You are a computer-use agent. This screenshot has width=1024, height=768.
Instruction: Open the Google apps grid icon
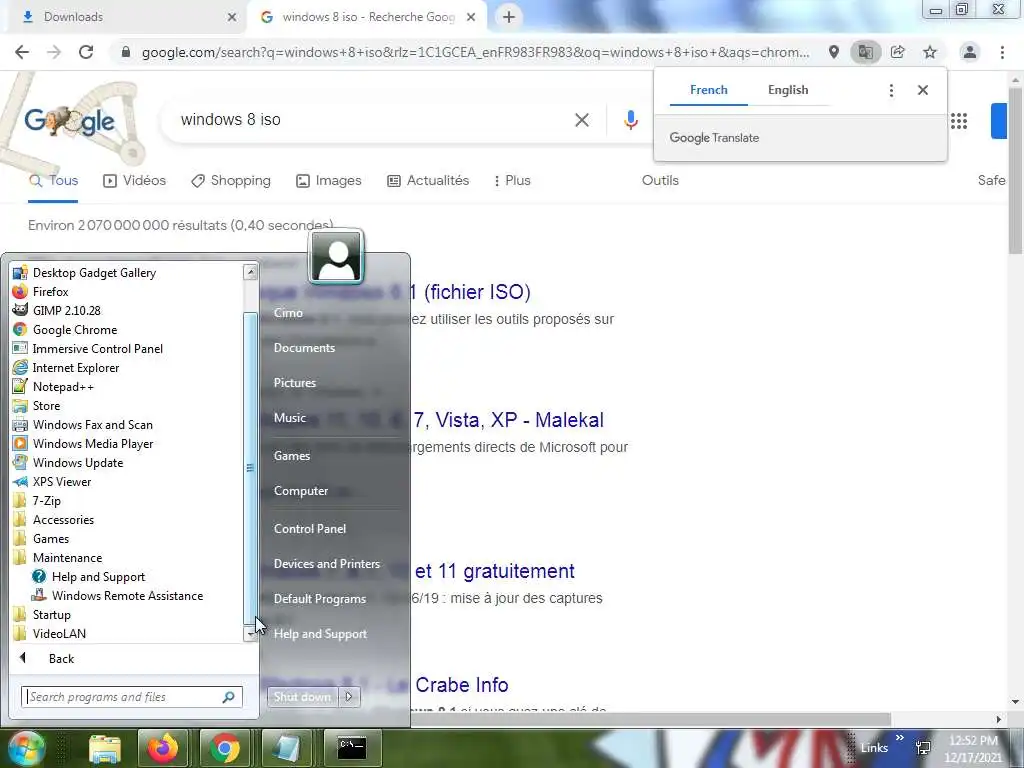pos(959,121)
